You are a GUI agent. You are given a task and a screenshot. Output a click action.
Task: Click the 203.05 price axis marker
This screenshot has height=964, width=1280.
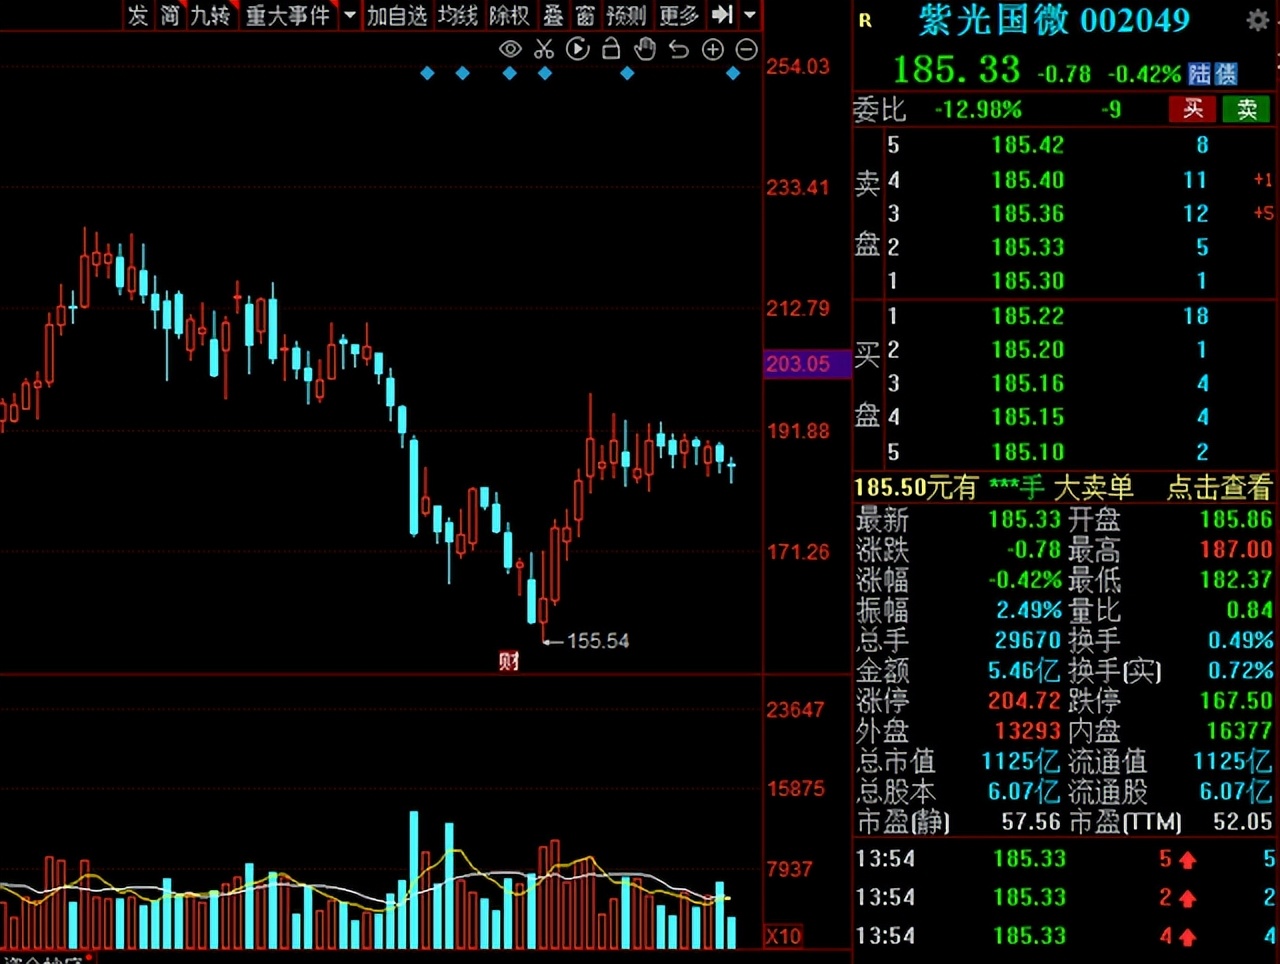(x=806, y=364)
